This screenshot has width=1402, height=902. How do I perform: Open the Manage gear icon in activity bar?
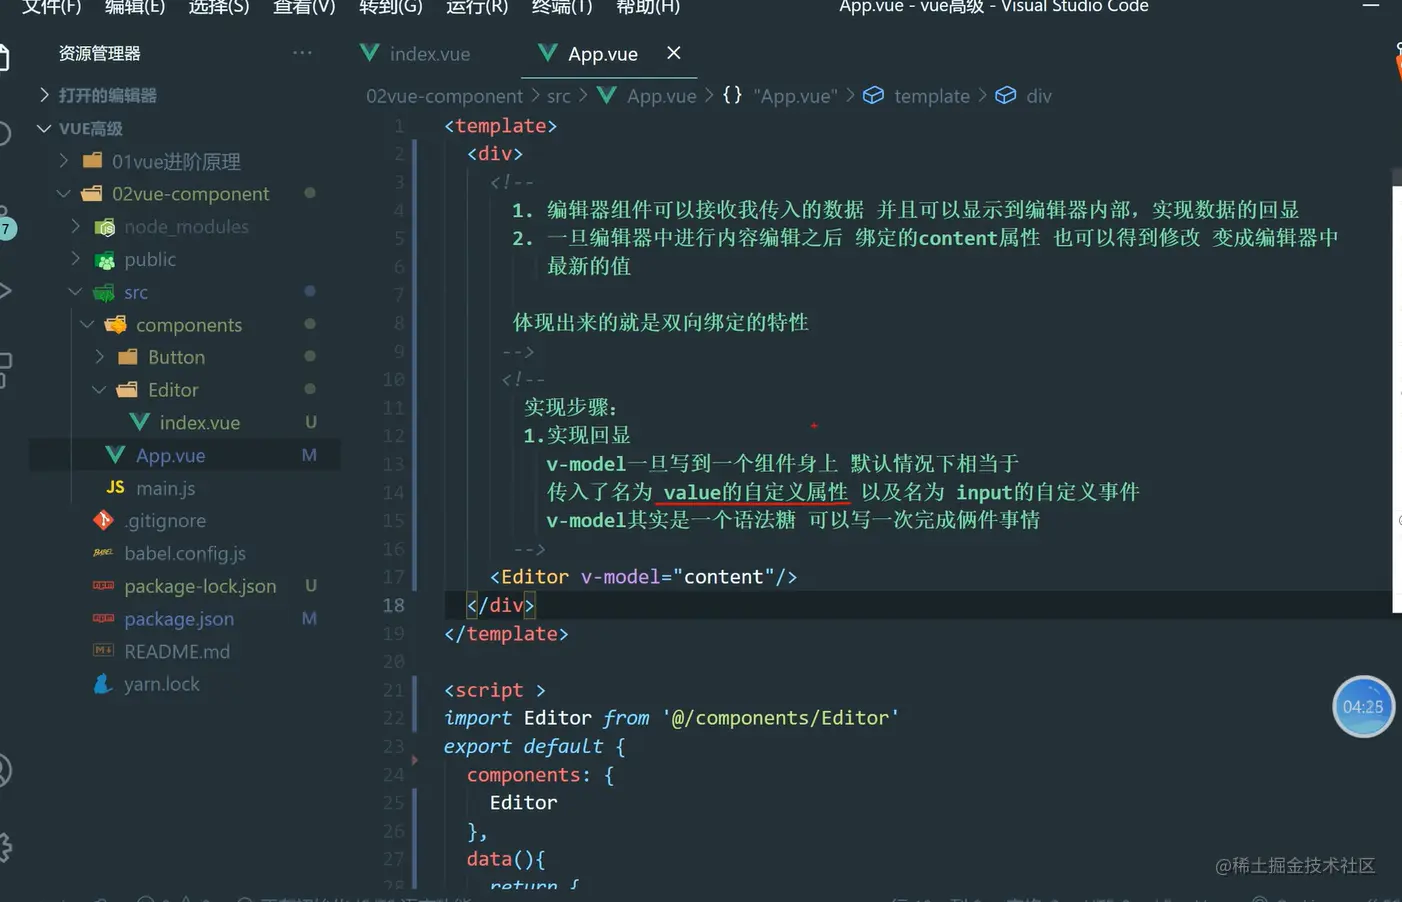(x=5, y=847)
